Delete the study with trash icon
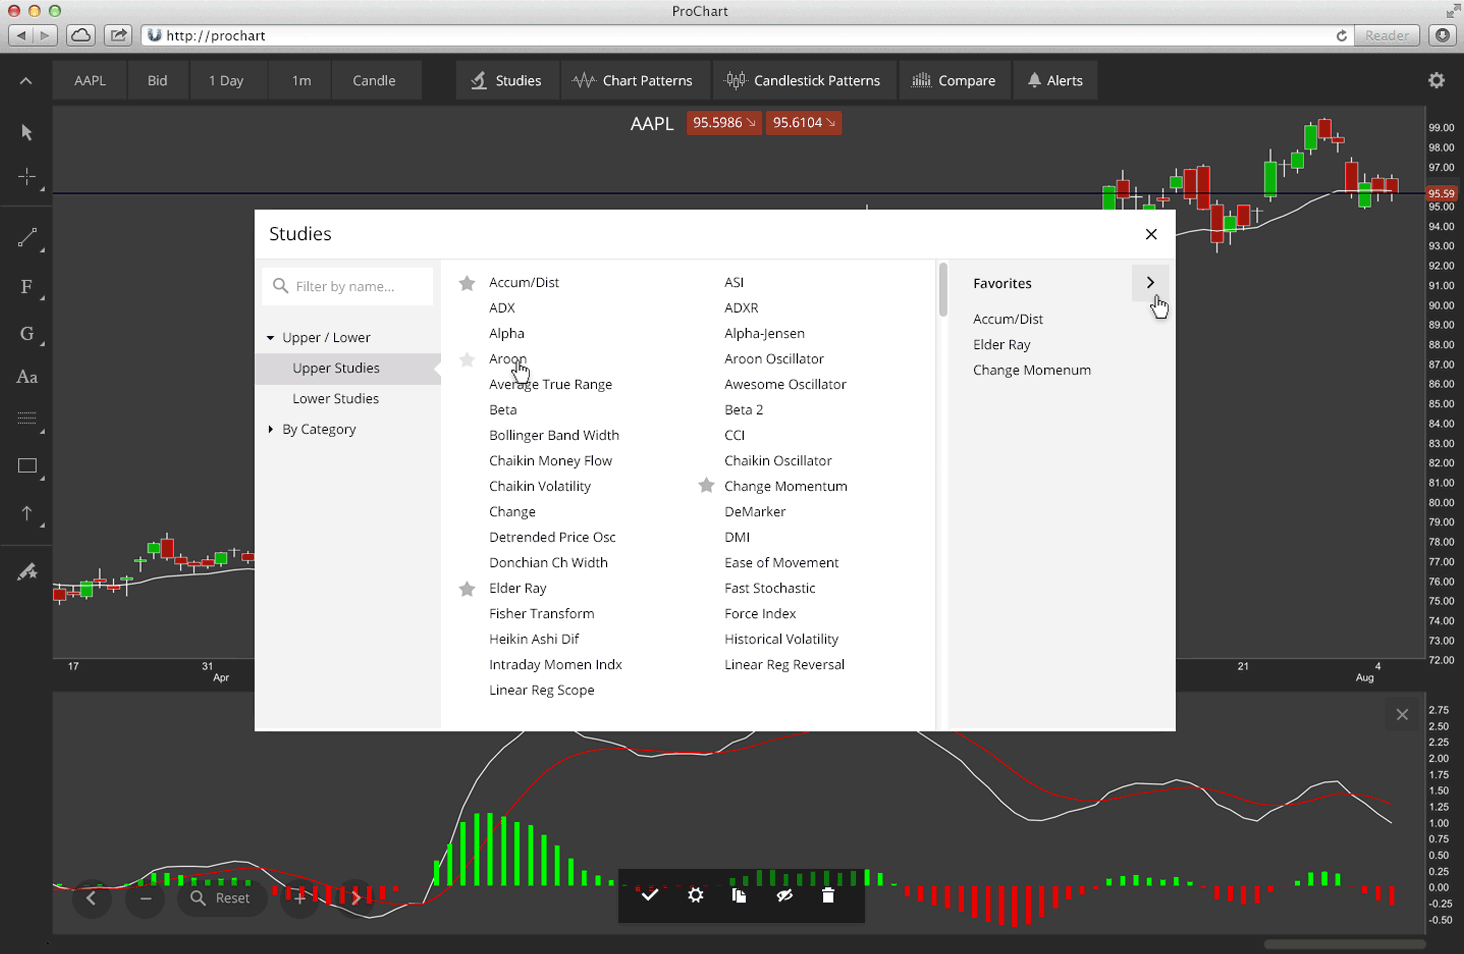This screenshot has width=1464, height=954. click(x=828, y=895)
